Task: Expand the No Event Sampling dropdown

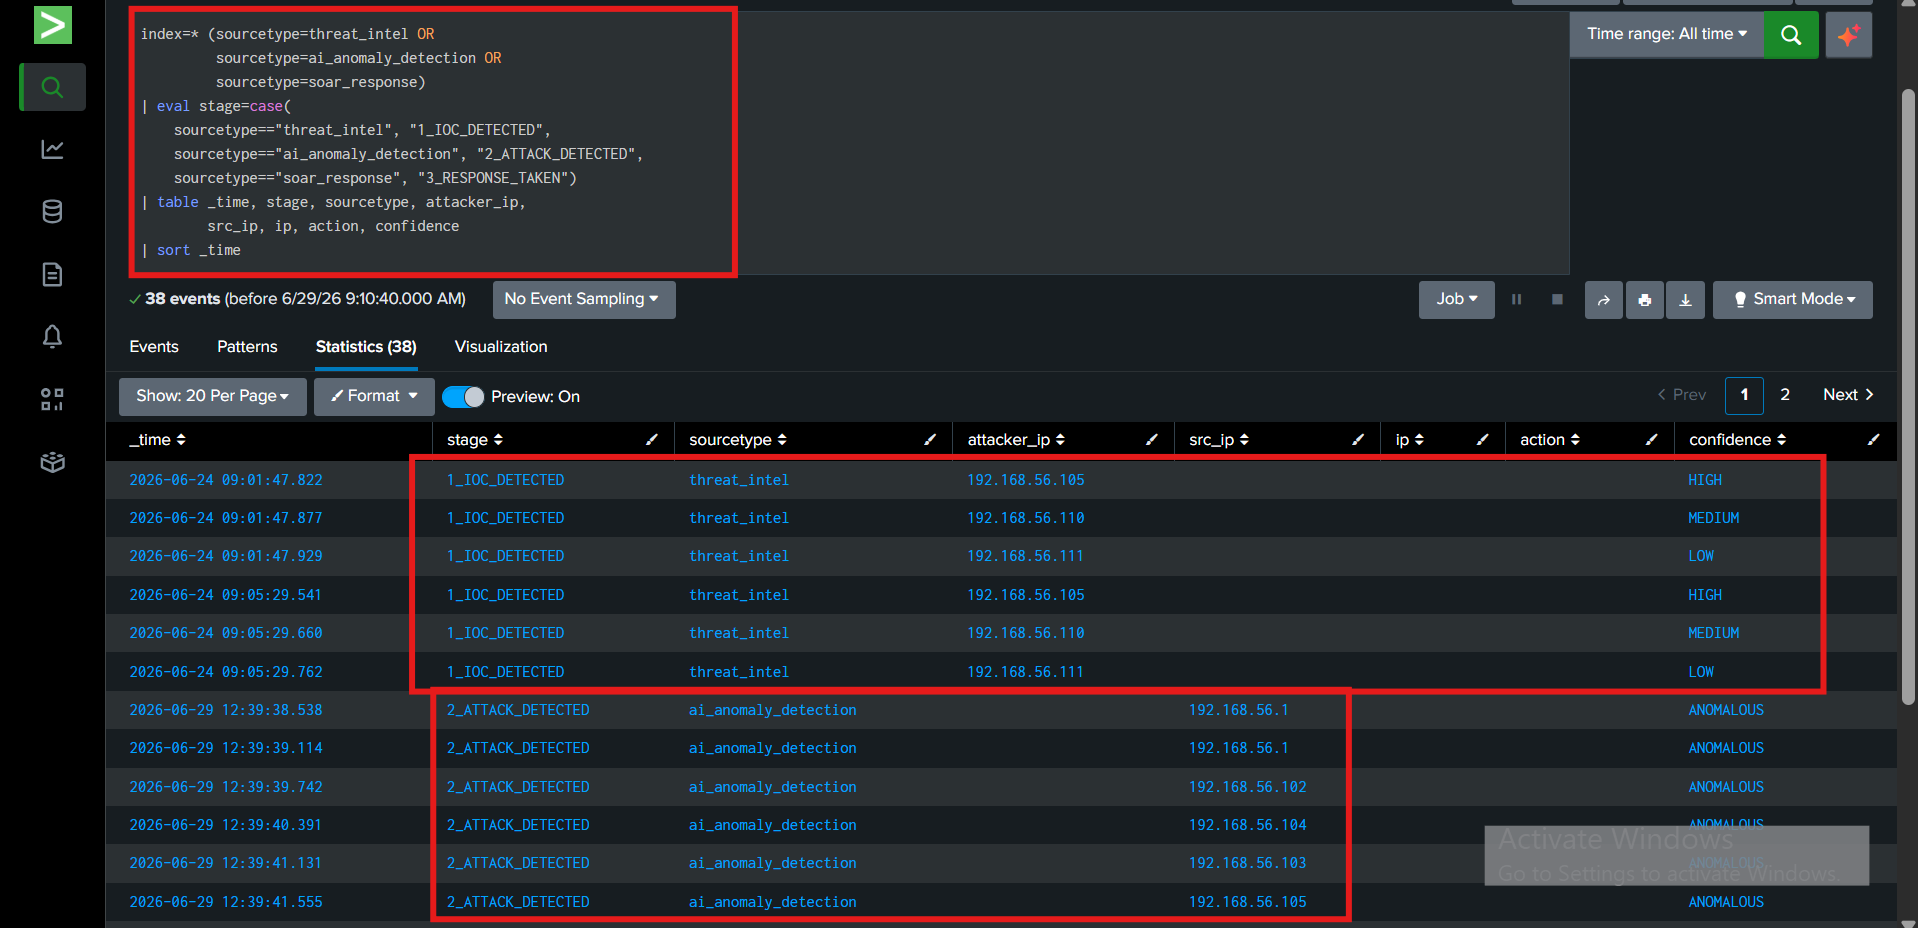Action: [583, 299]
